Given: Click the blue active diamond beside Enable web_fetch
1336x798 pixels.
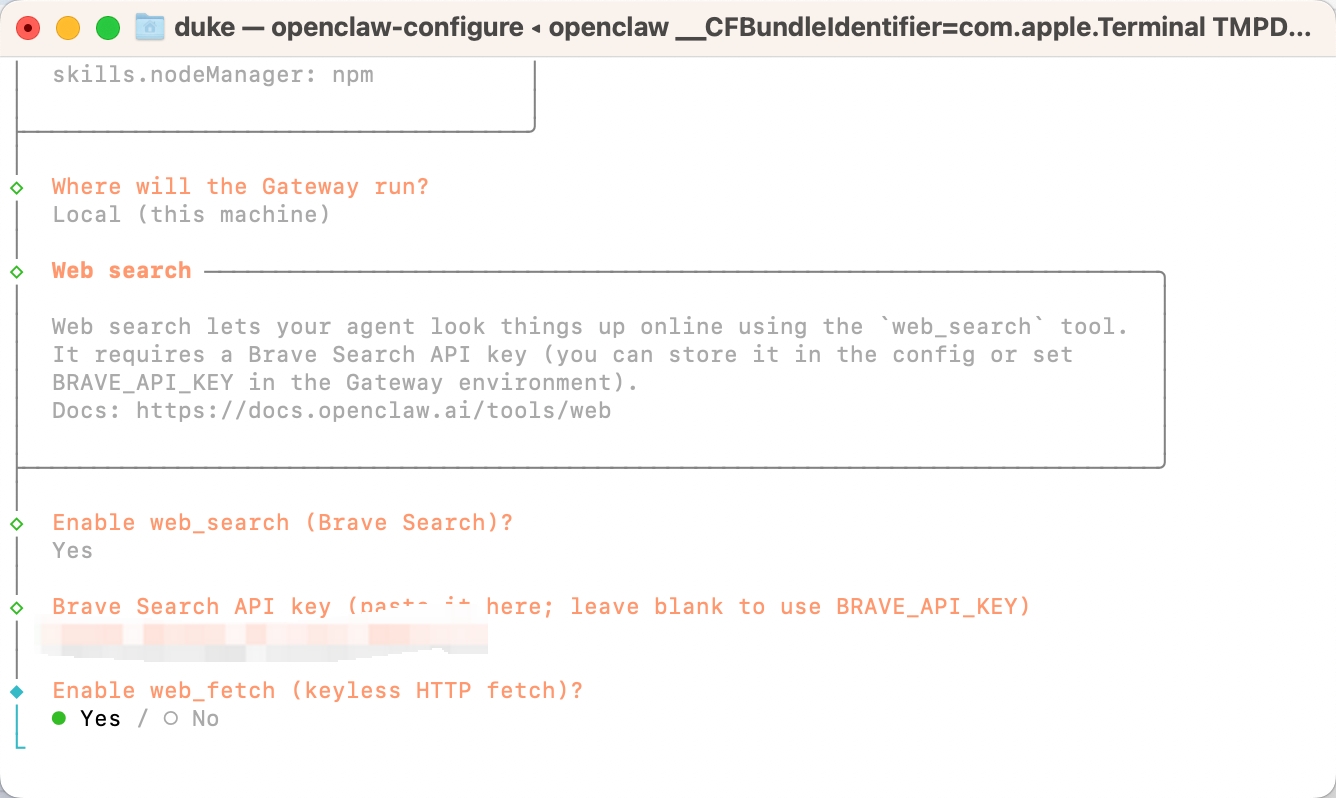Looking at the screenshot, I should pyautogui.click(x=16, y=692).
